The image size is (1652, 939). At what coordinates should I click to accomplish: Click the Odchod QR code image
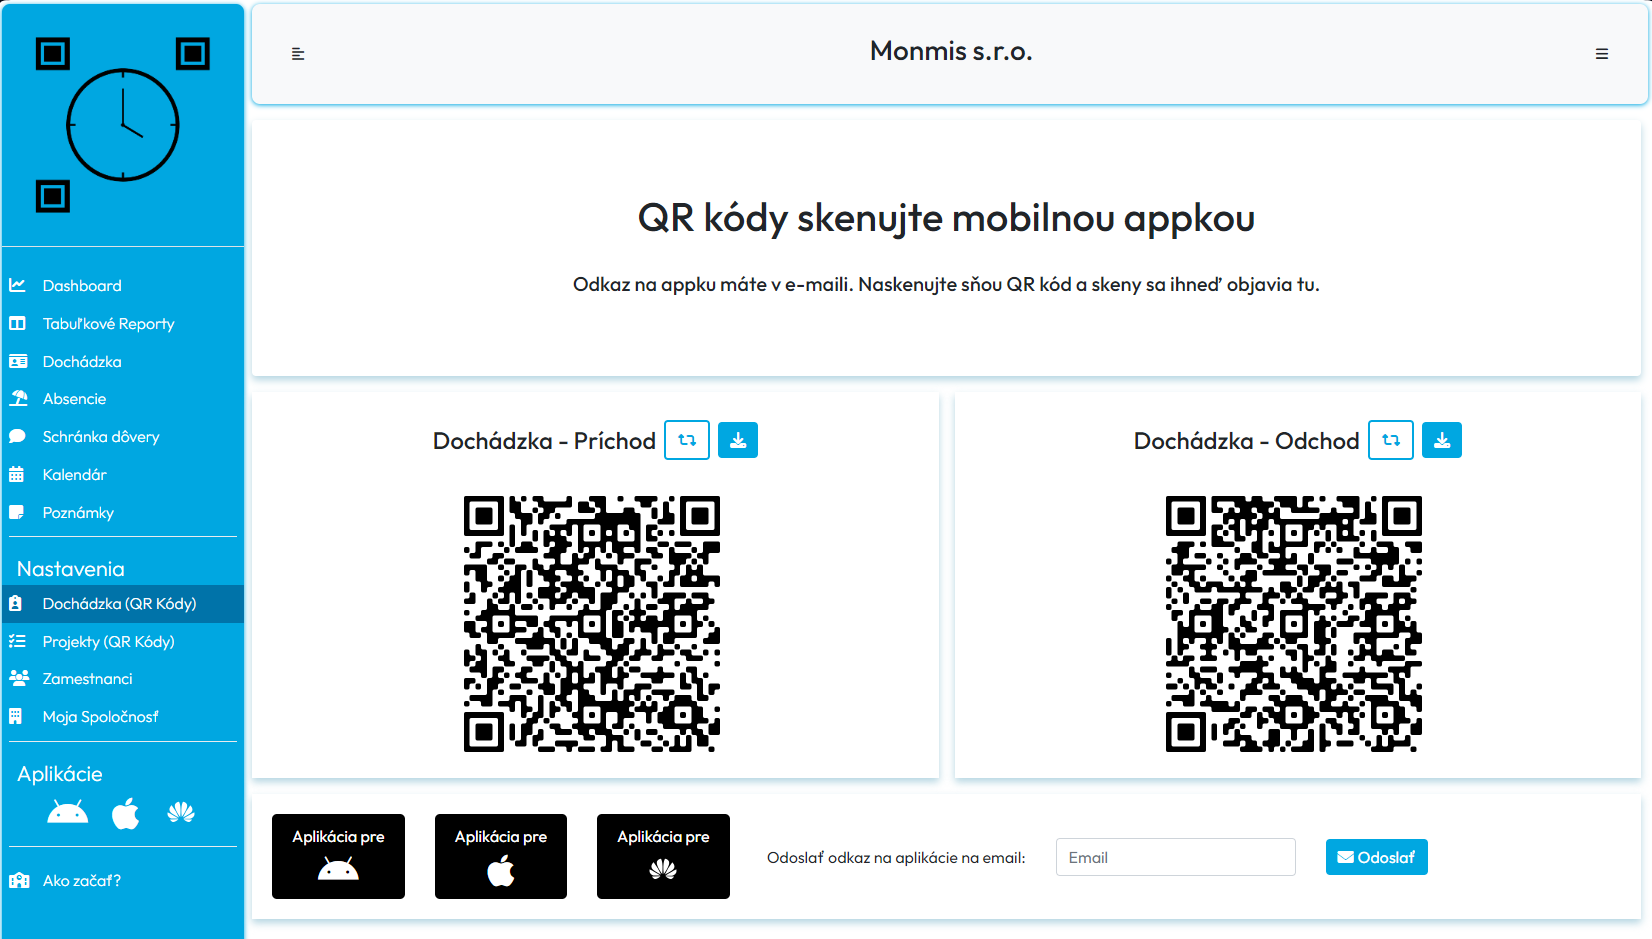[x=1294, y=624]
